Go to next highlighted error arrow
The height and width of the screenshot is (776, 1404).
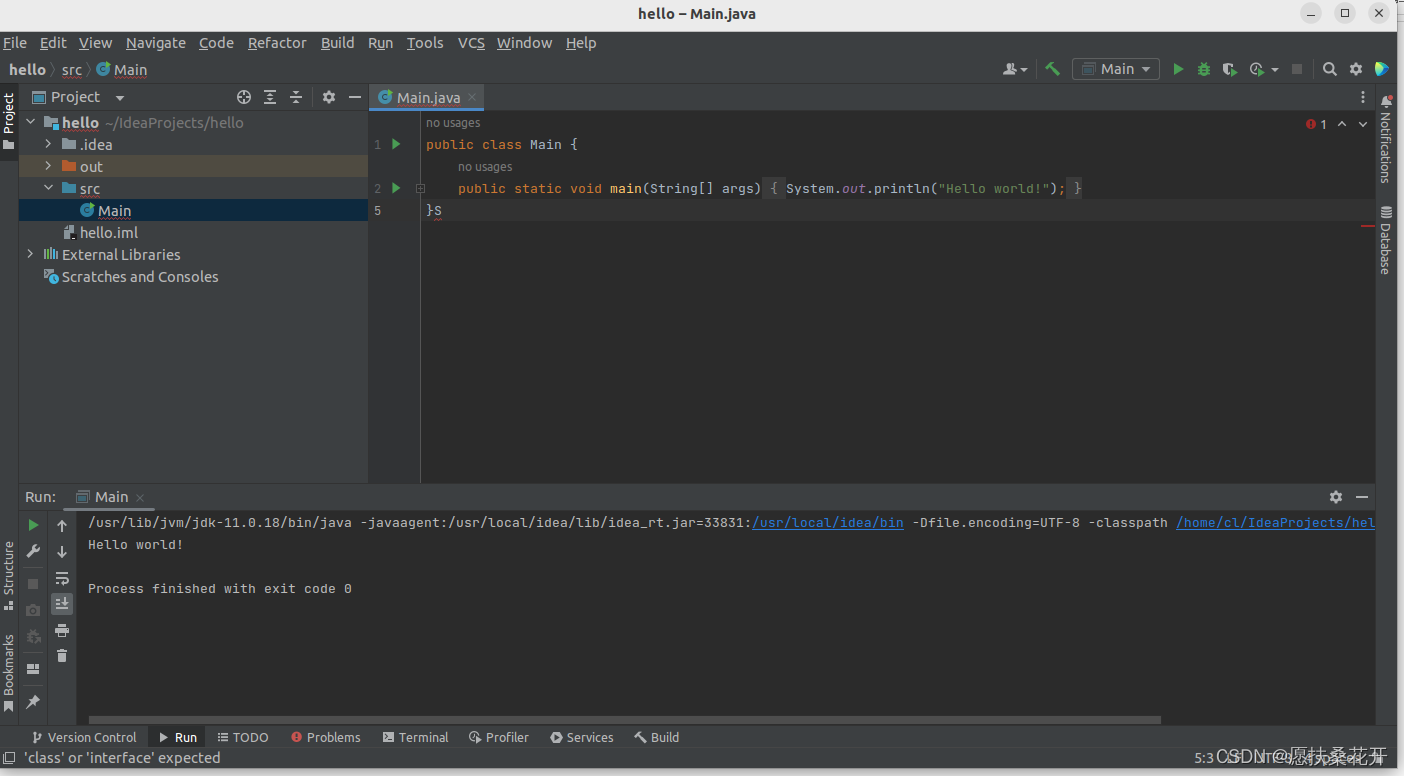[x=1363, y=124]
